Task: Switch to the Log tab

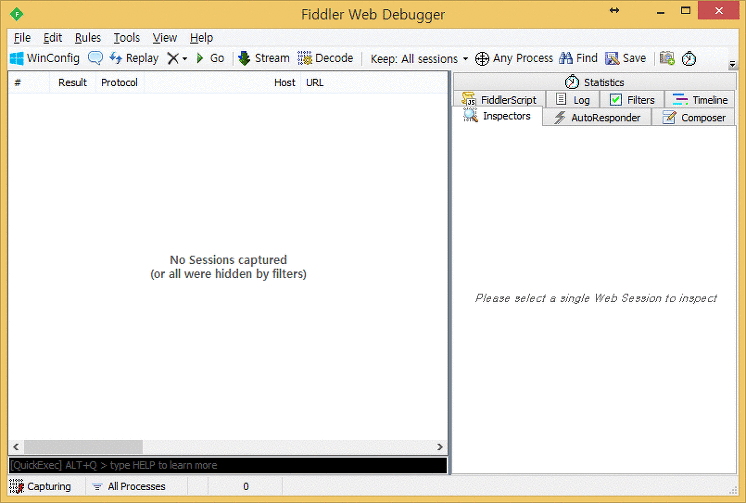Action: pyautogui.click(x=573, y=99)
